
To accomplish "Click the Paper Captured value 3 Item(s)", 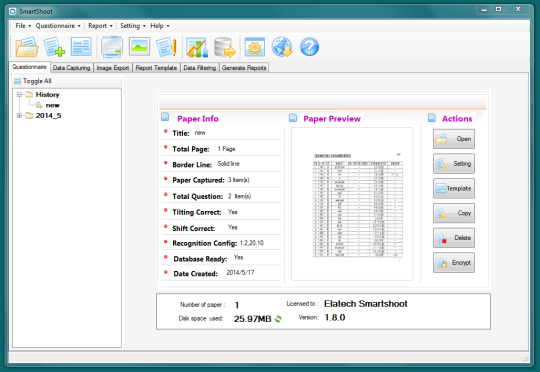I will 238,180.
